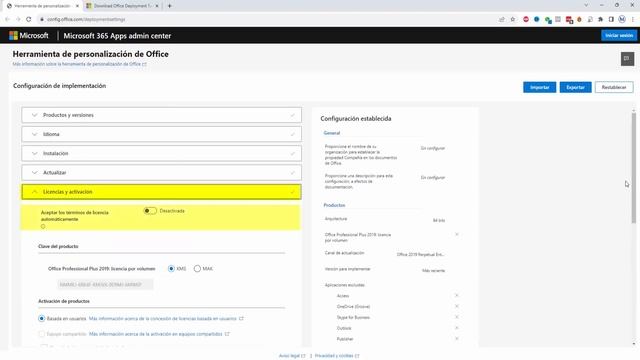Open new browser tab with plus
The width and height of the screenshot is (640, 360).
[169, 6]
